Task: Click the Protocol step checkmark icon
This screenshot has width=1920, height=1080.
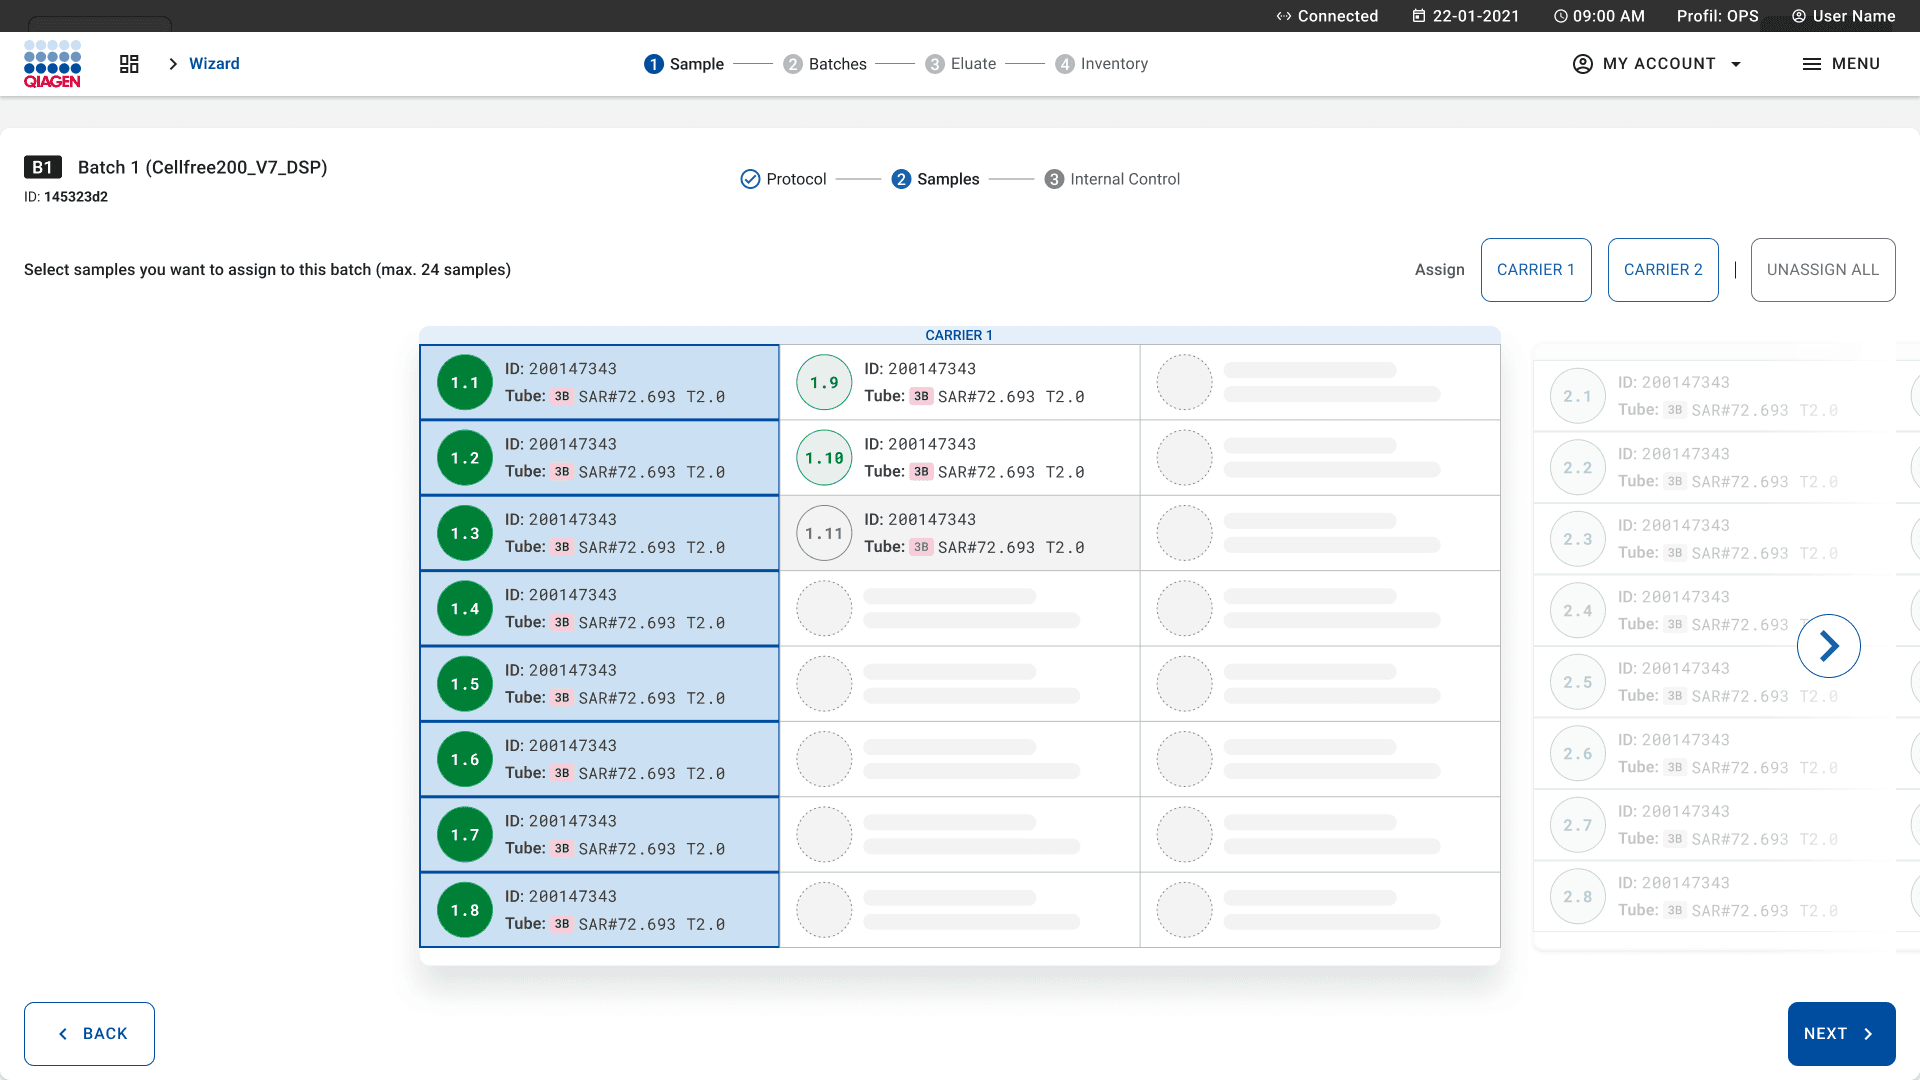Action: (x=750, y=179)
